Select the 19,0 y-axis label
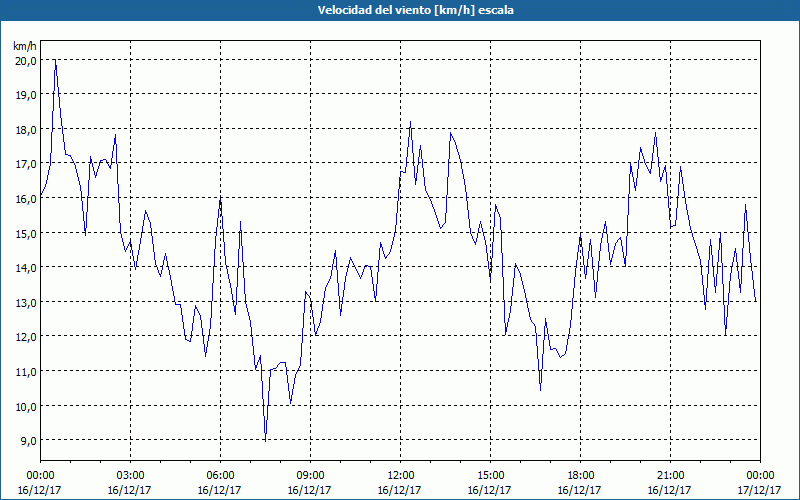The height and width of the screenshot is (500, 800). click(x=26, y=95)
